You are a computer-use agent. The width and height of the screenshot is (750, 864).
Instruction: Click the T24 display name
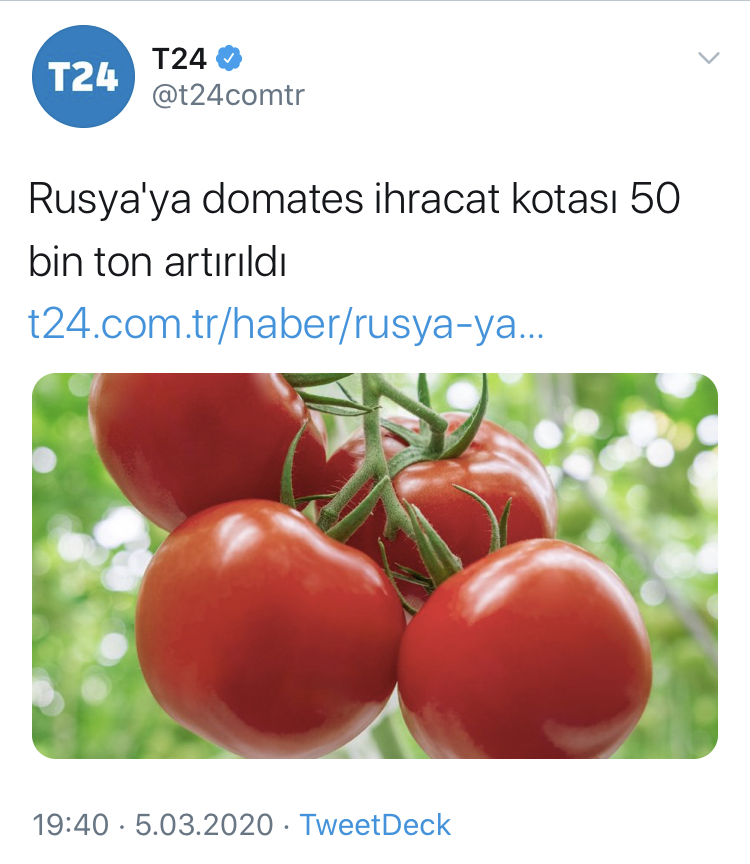pyautogui.click(x=179, y=58)
